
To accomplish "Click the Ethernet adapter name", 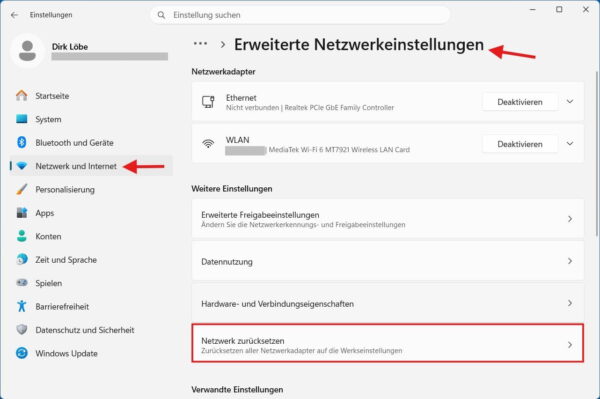I will click(241, 98).
